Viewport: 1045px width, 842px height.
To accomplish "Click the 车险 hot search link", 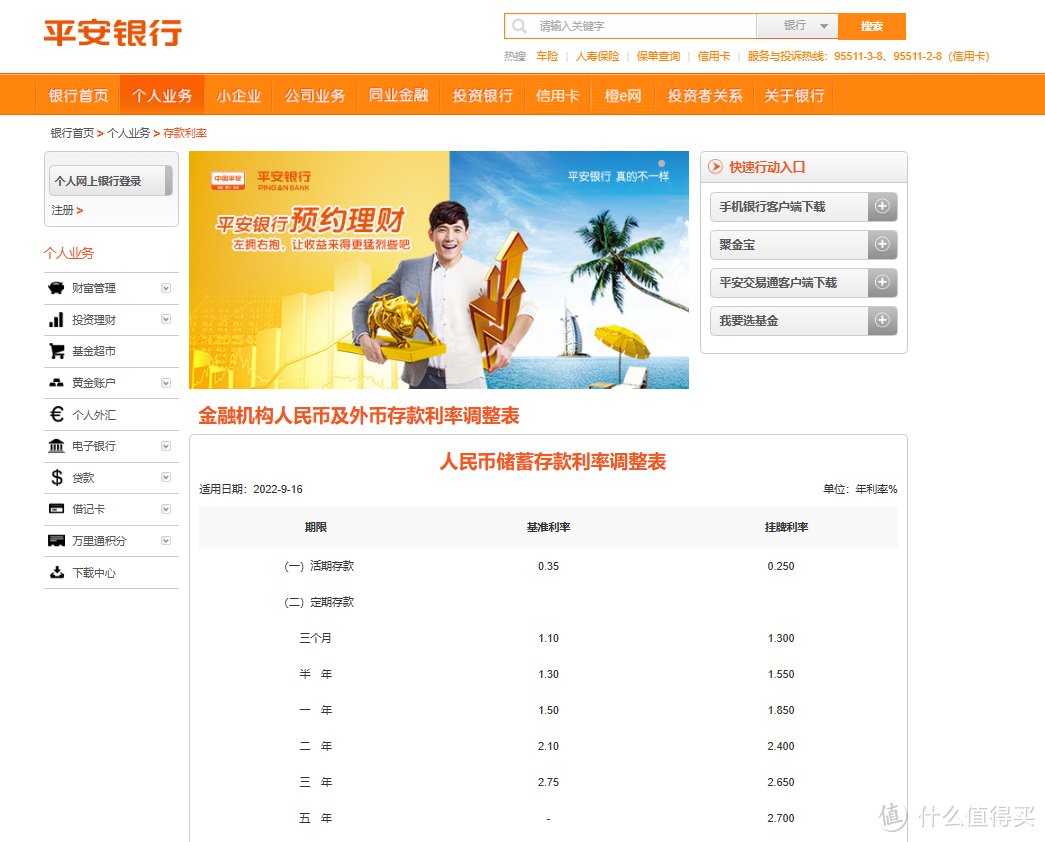I will click(547, 56).
